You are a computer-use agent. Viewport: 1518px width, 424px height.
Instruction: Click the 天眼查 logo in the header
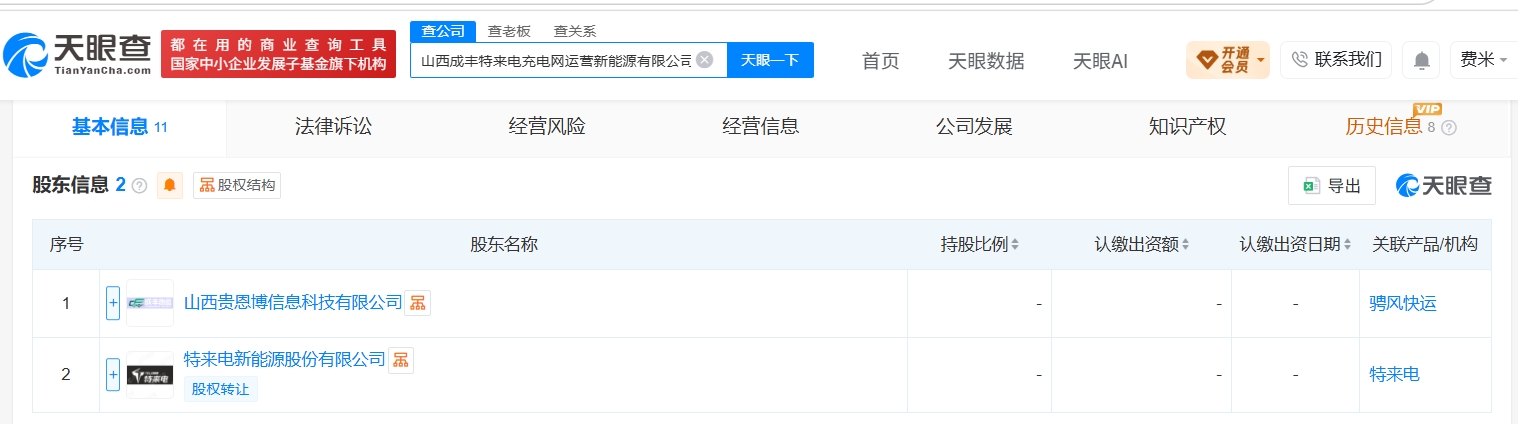coord(77,54)
